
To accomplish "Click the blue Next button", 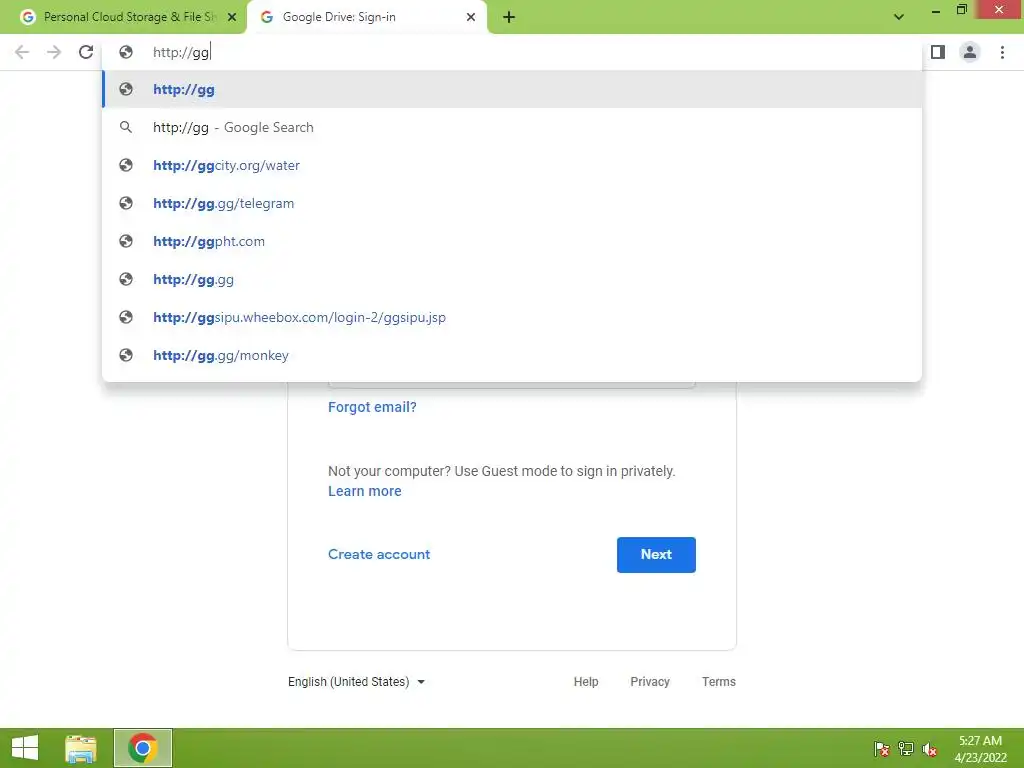I will [x=656, y=554].
